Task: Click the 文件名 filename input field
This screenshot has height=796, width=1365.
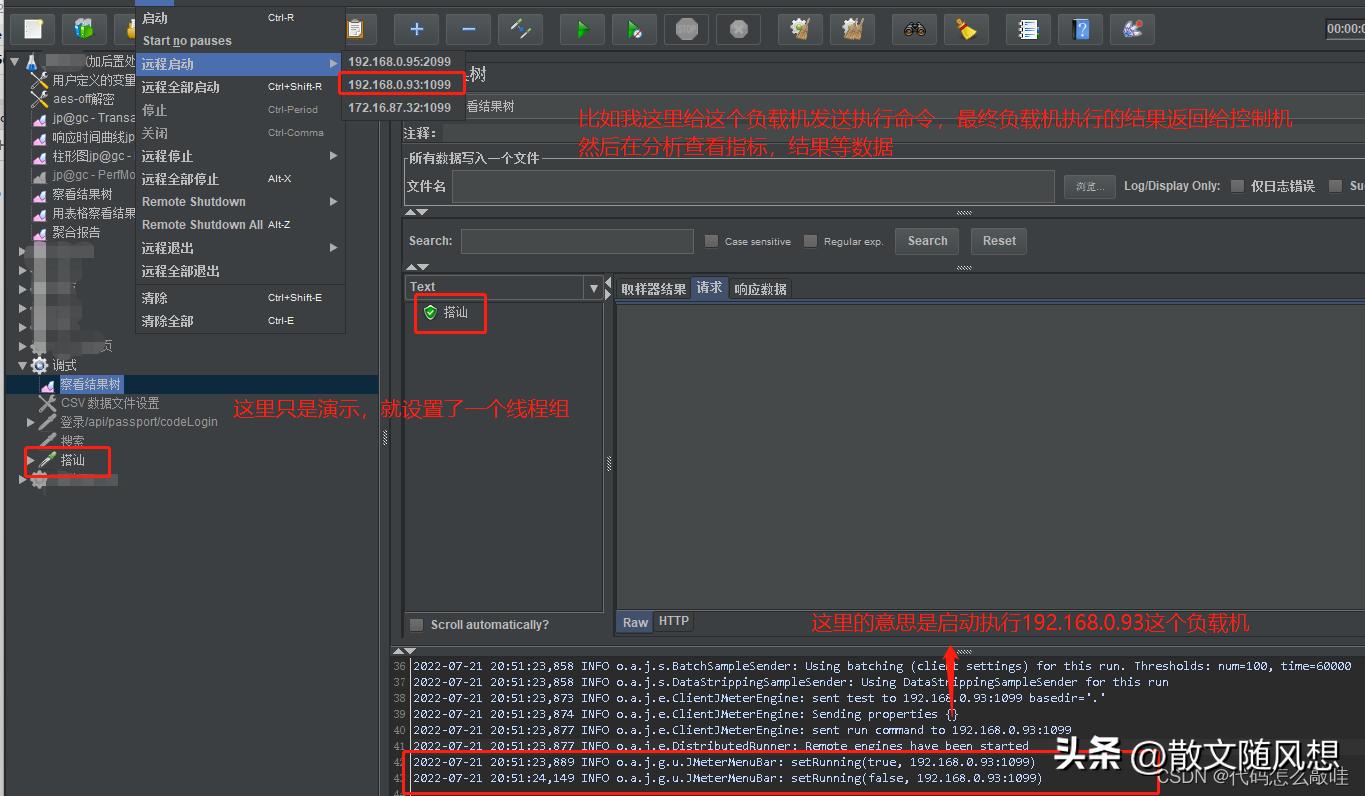Action: [x=750, y=185]
